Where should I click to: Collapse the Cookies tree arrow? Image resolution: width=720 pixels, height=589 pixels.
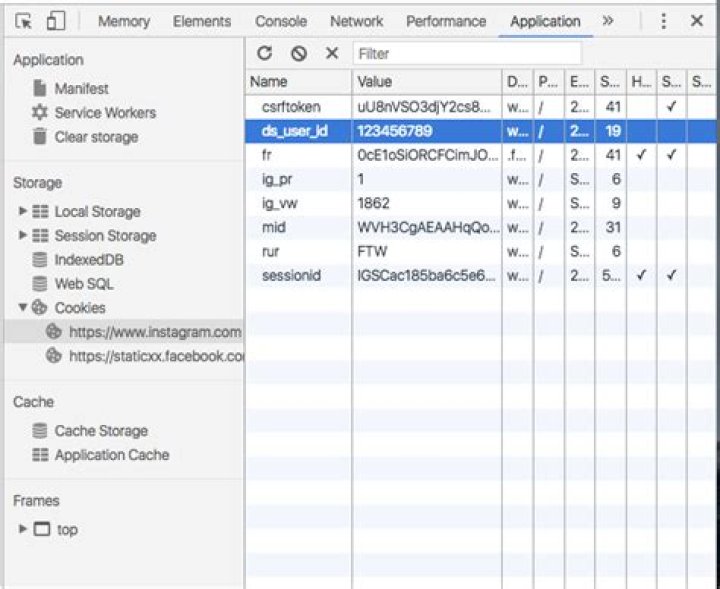tap(22, 307)
